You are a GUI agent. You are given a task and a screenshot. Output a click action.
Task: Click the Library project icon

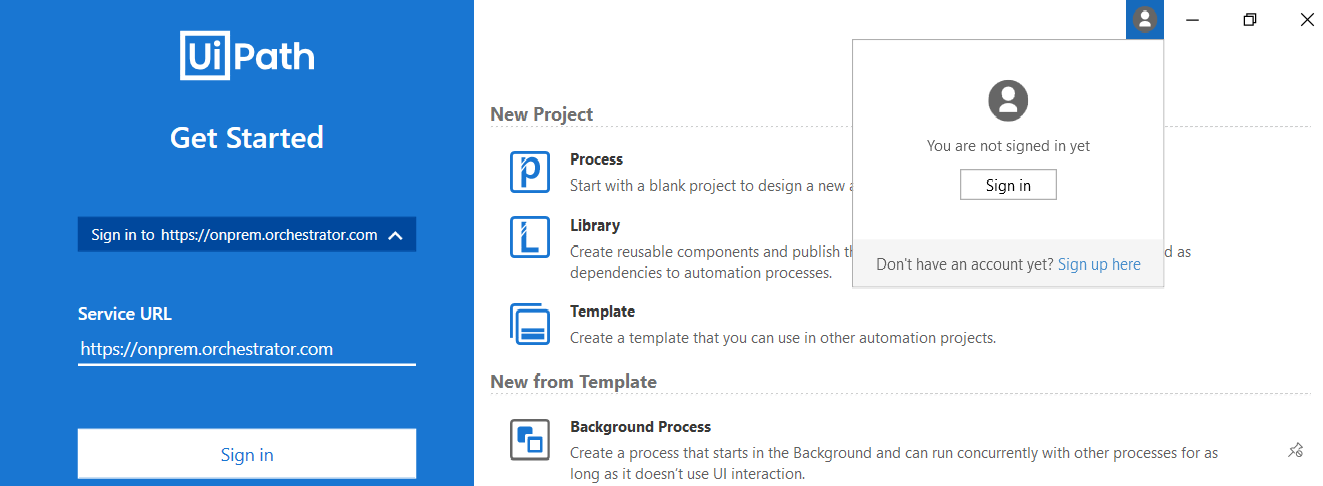tap(530, 237)
